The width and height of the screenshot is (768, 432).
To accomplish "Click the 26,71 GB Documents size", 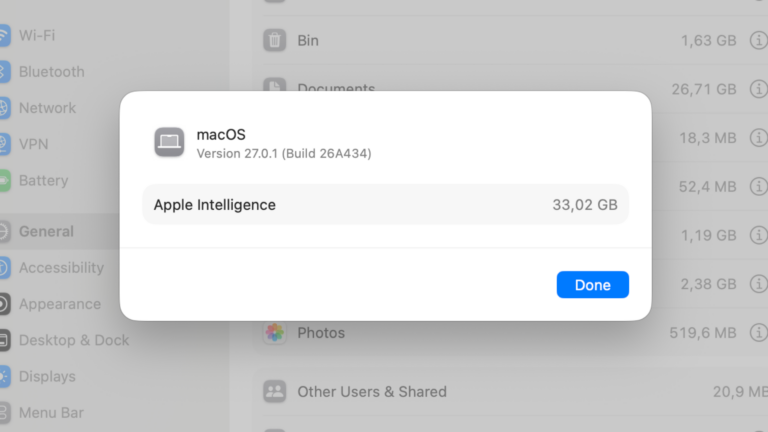I will click(x=704, y=89).
